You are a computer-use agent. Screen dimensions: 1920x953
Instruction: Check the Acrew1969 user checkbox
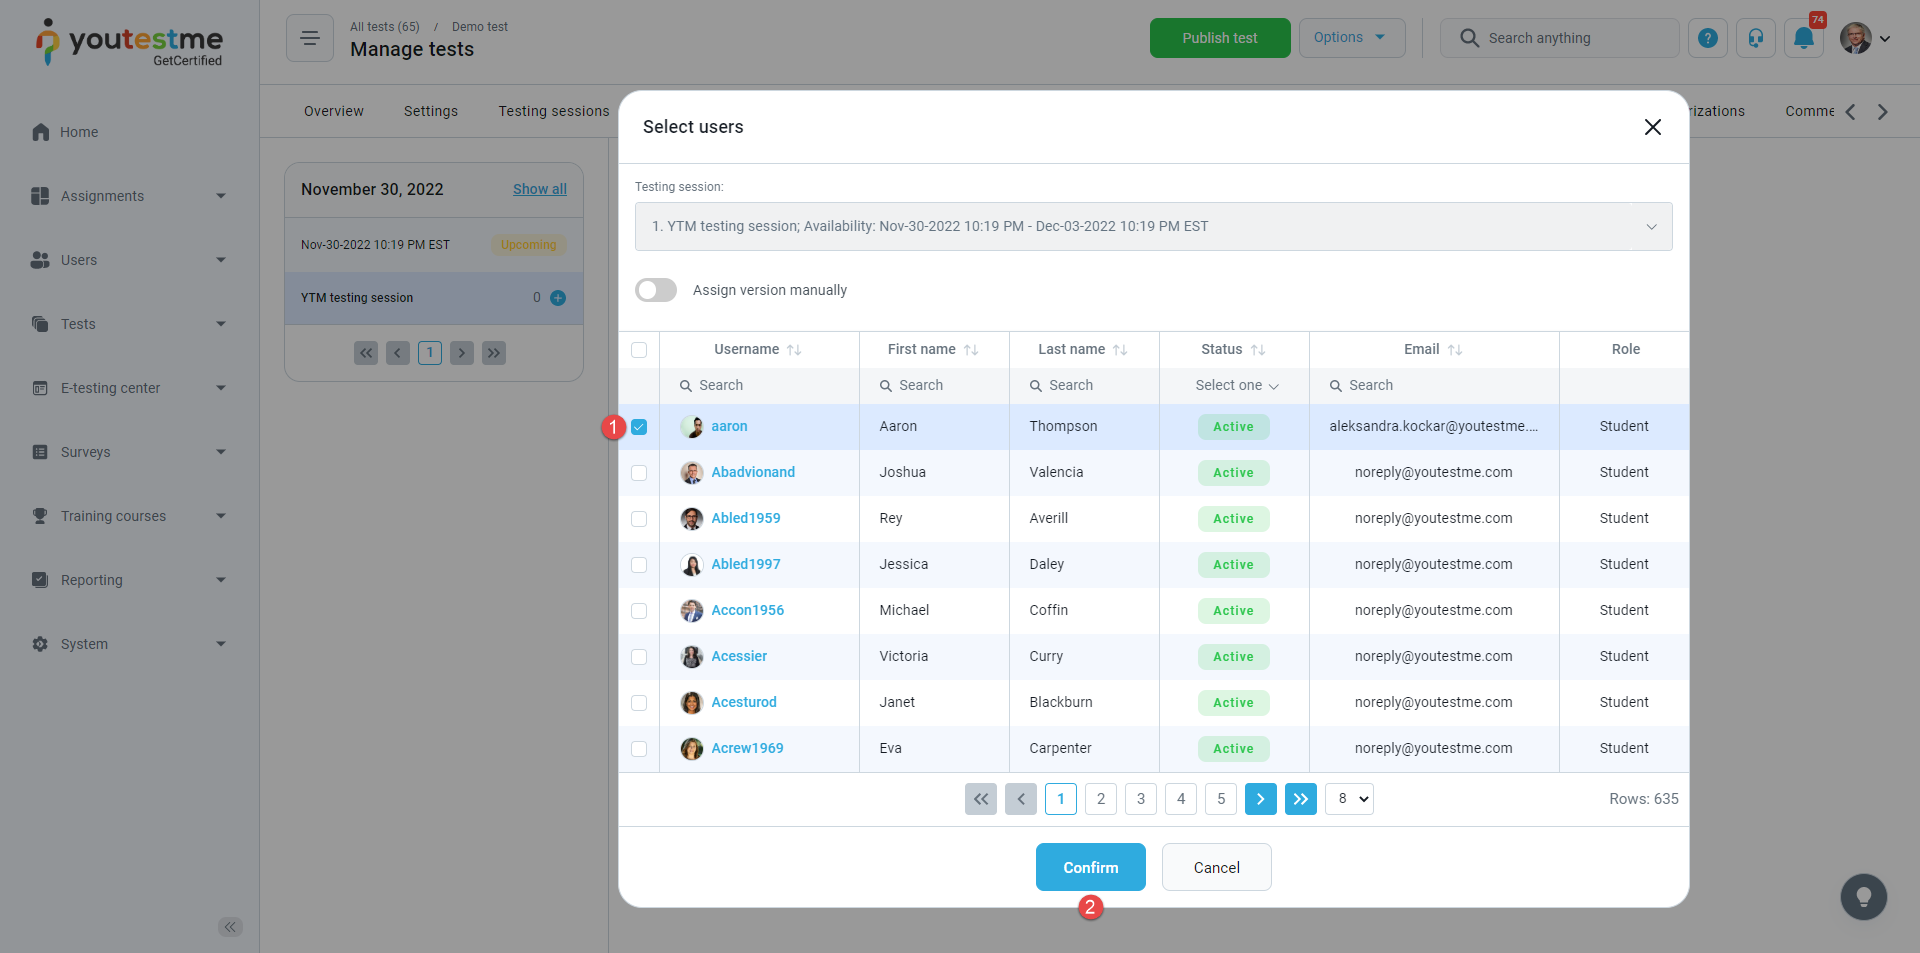(639, 749)
